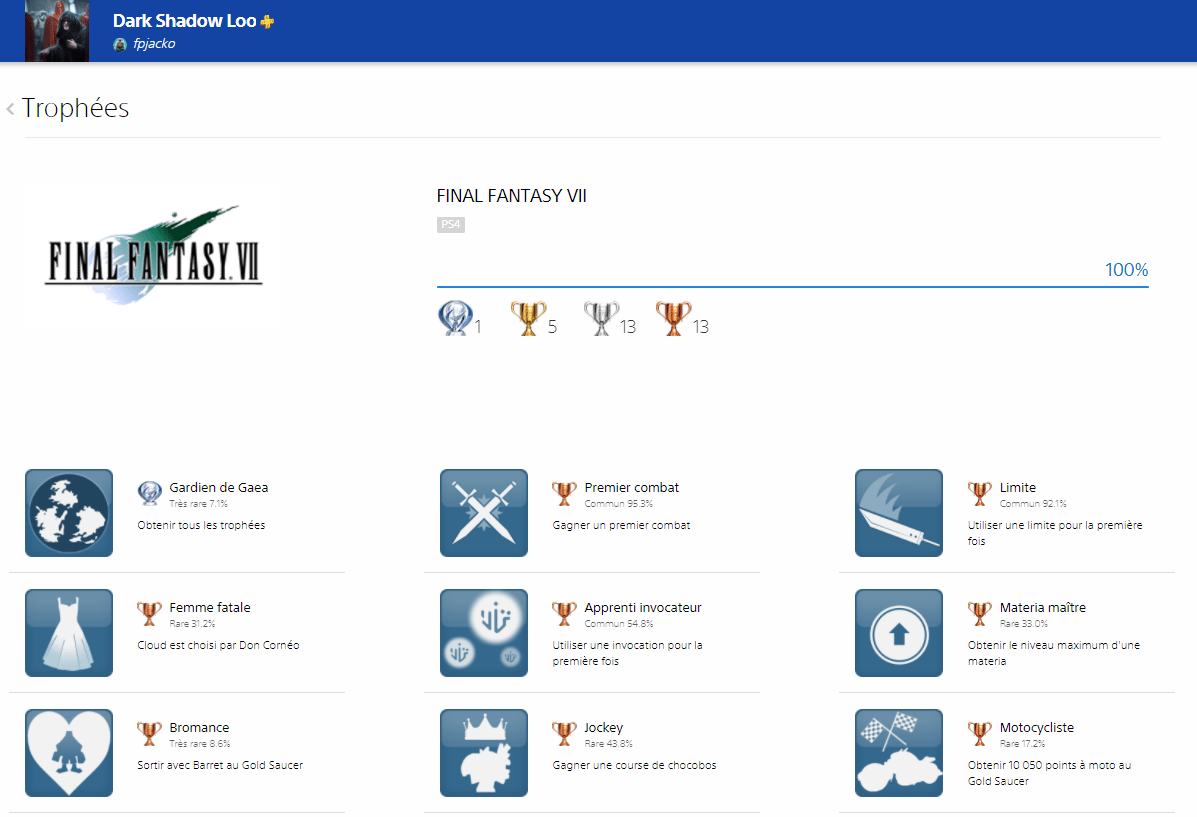
Task: Click the gold trophy count icon
Action: (528, 318)
